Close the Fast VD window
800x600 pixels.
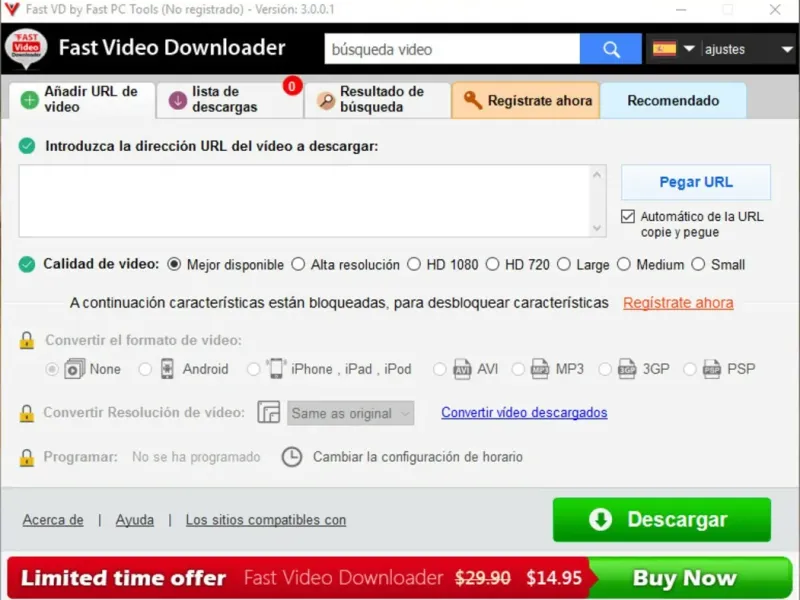tap(775, 9)
